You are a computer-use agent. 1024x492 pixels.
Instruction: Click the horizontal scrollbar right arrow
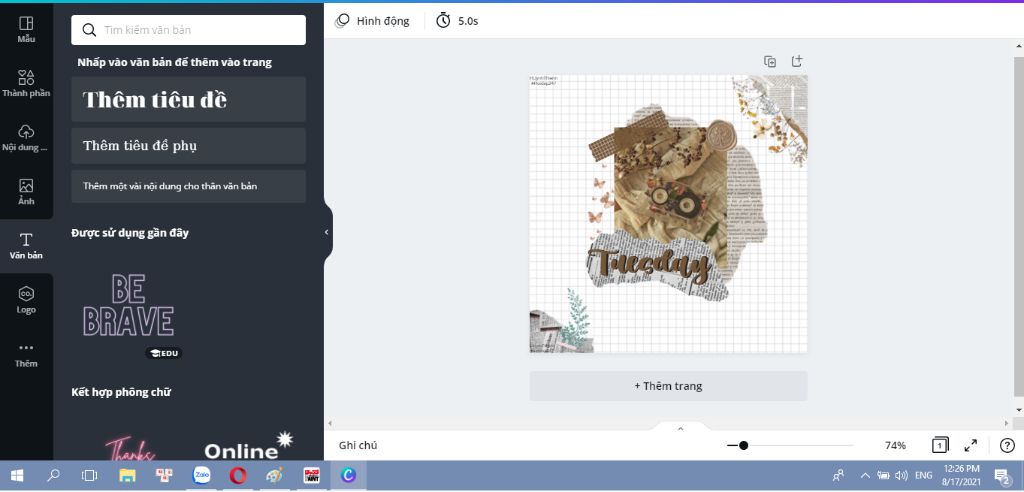(1006, 423)
